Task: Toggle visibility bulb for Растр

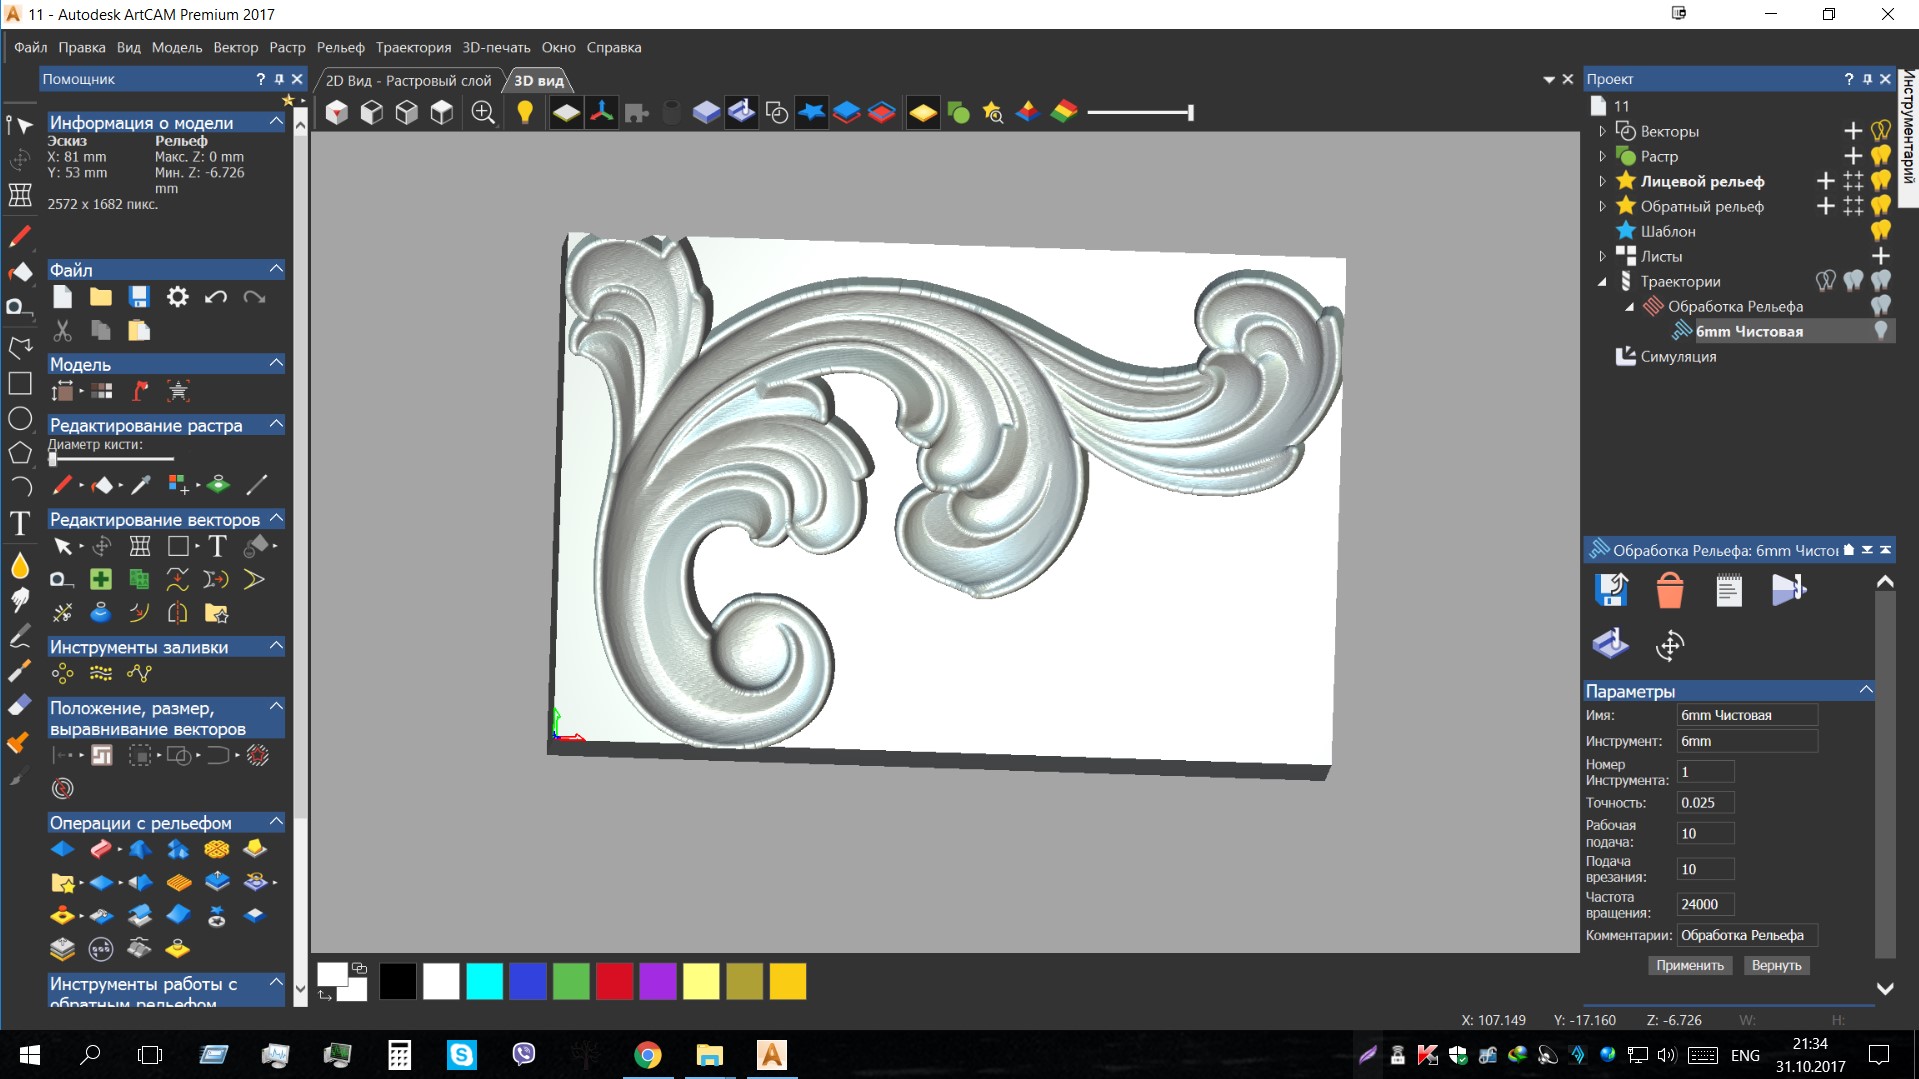Action: (x=1881, y=156)
